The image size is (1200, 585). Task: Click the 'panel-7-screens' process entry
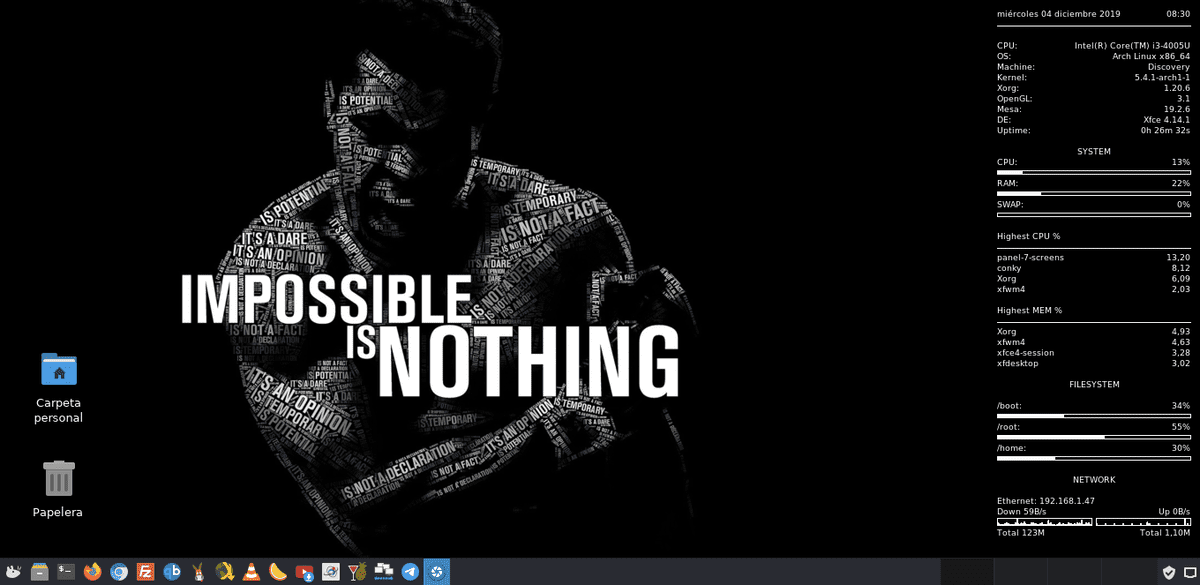pos(1030,258)
